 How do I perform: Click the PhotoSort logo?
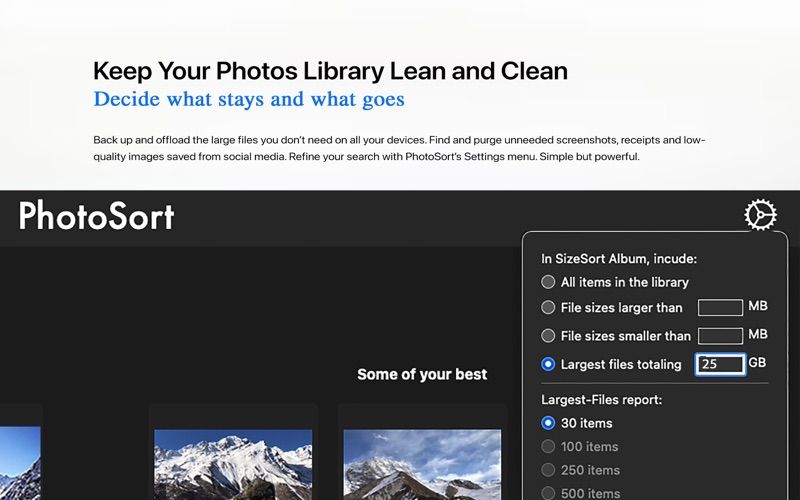click(x=96, y=216)
